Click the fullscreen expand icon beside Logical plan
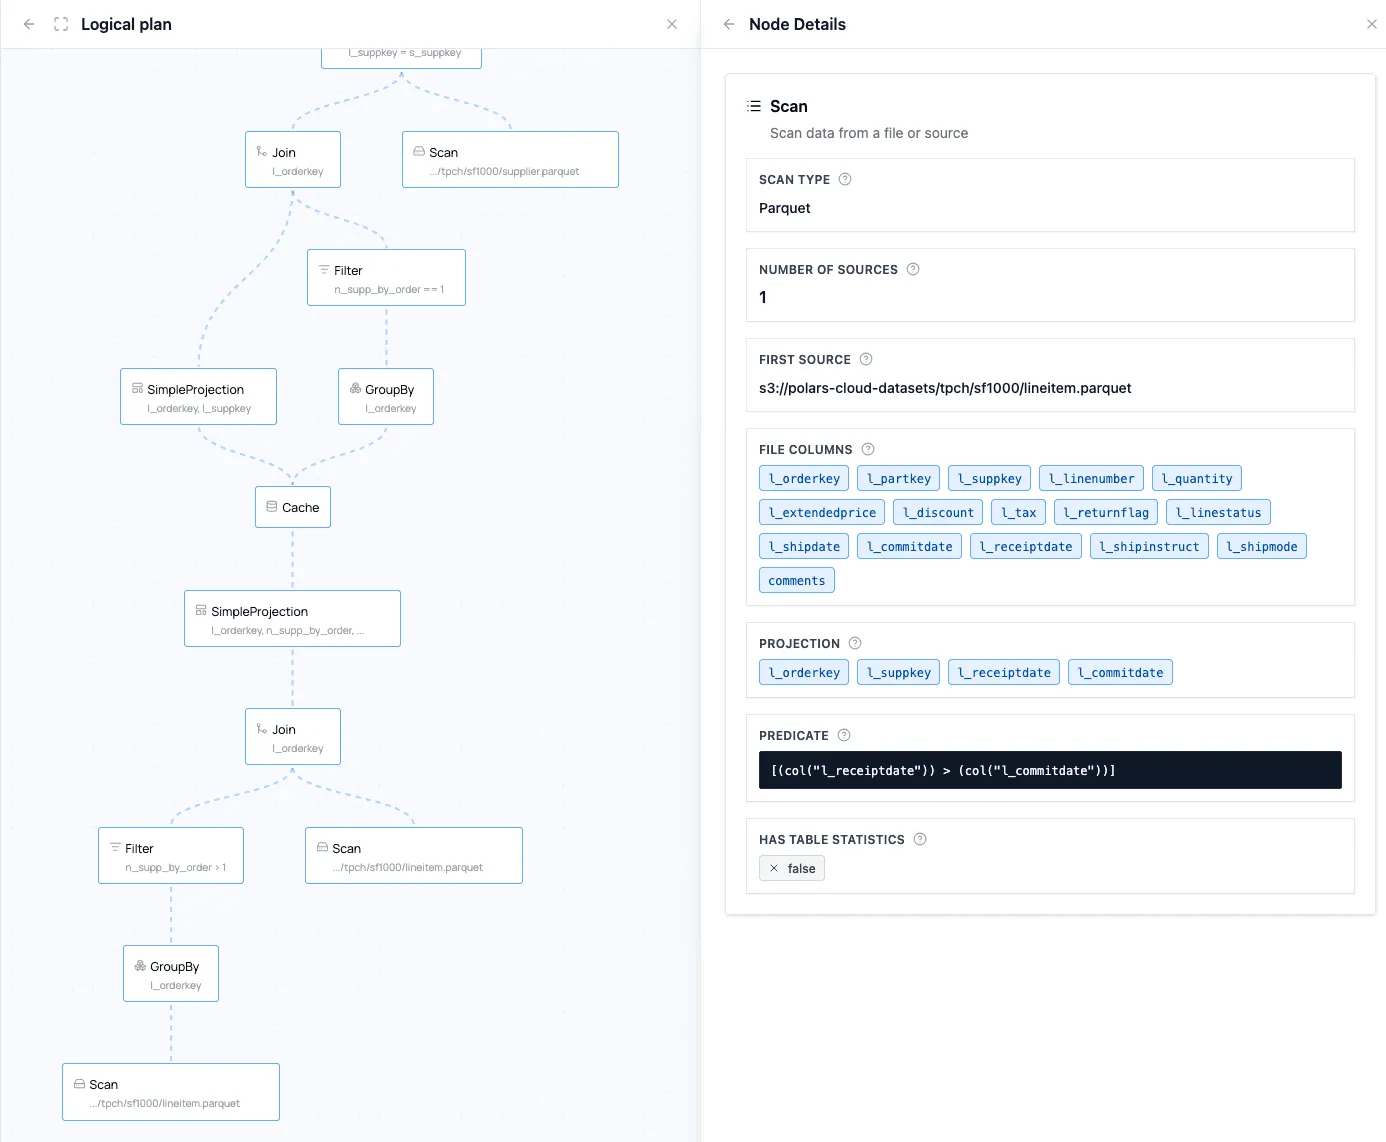The width and height of the screenshot is (1386, 1142). coord(61,24)
